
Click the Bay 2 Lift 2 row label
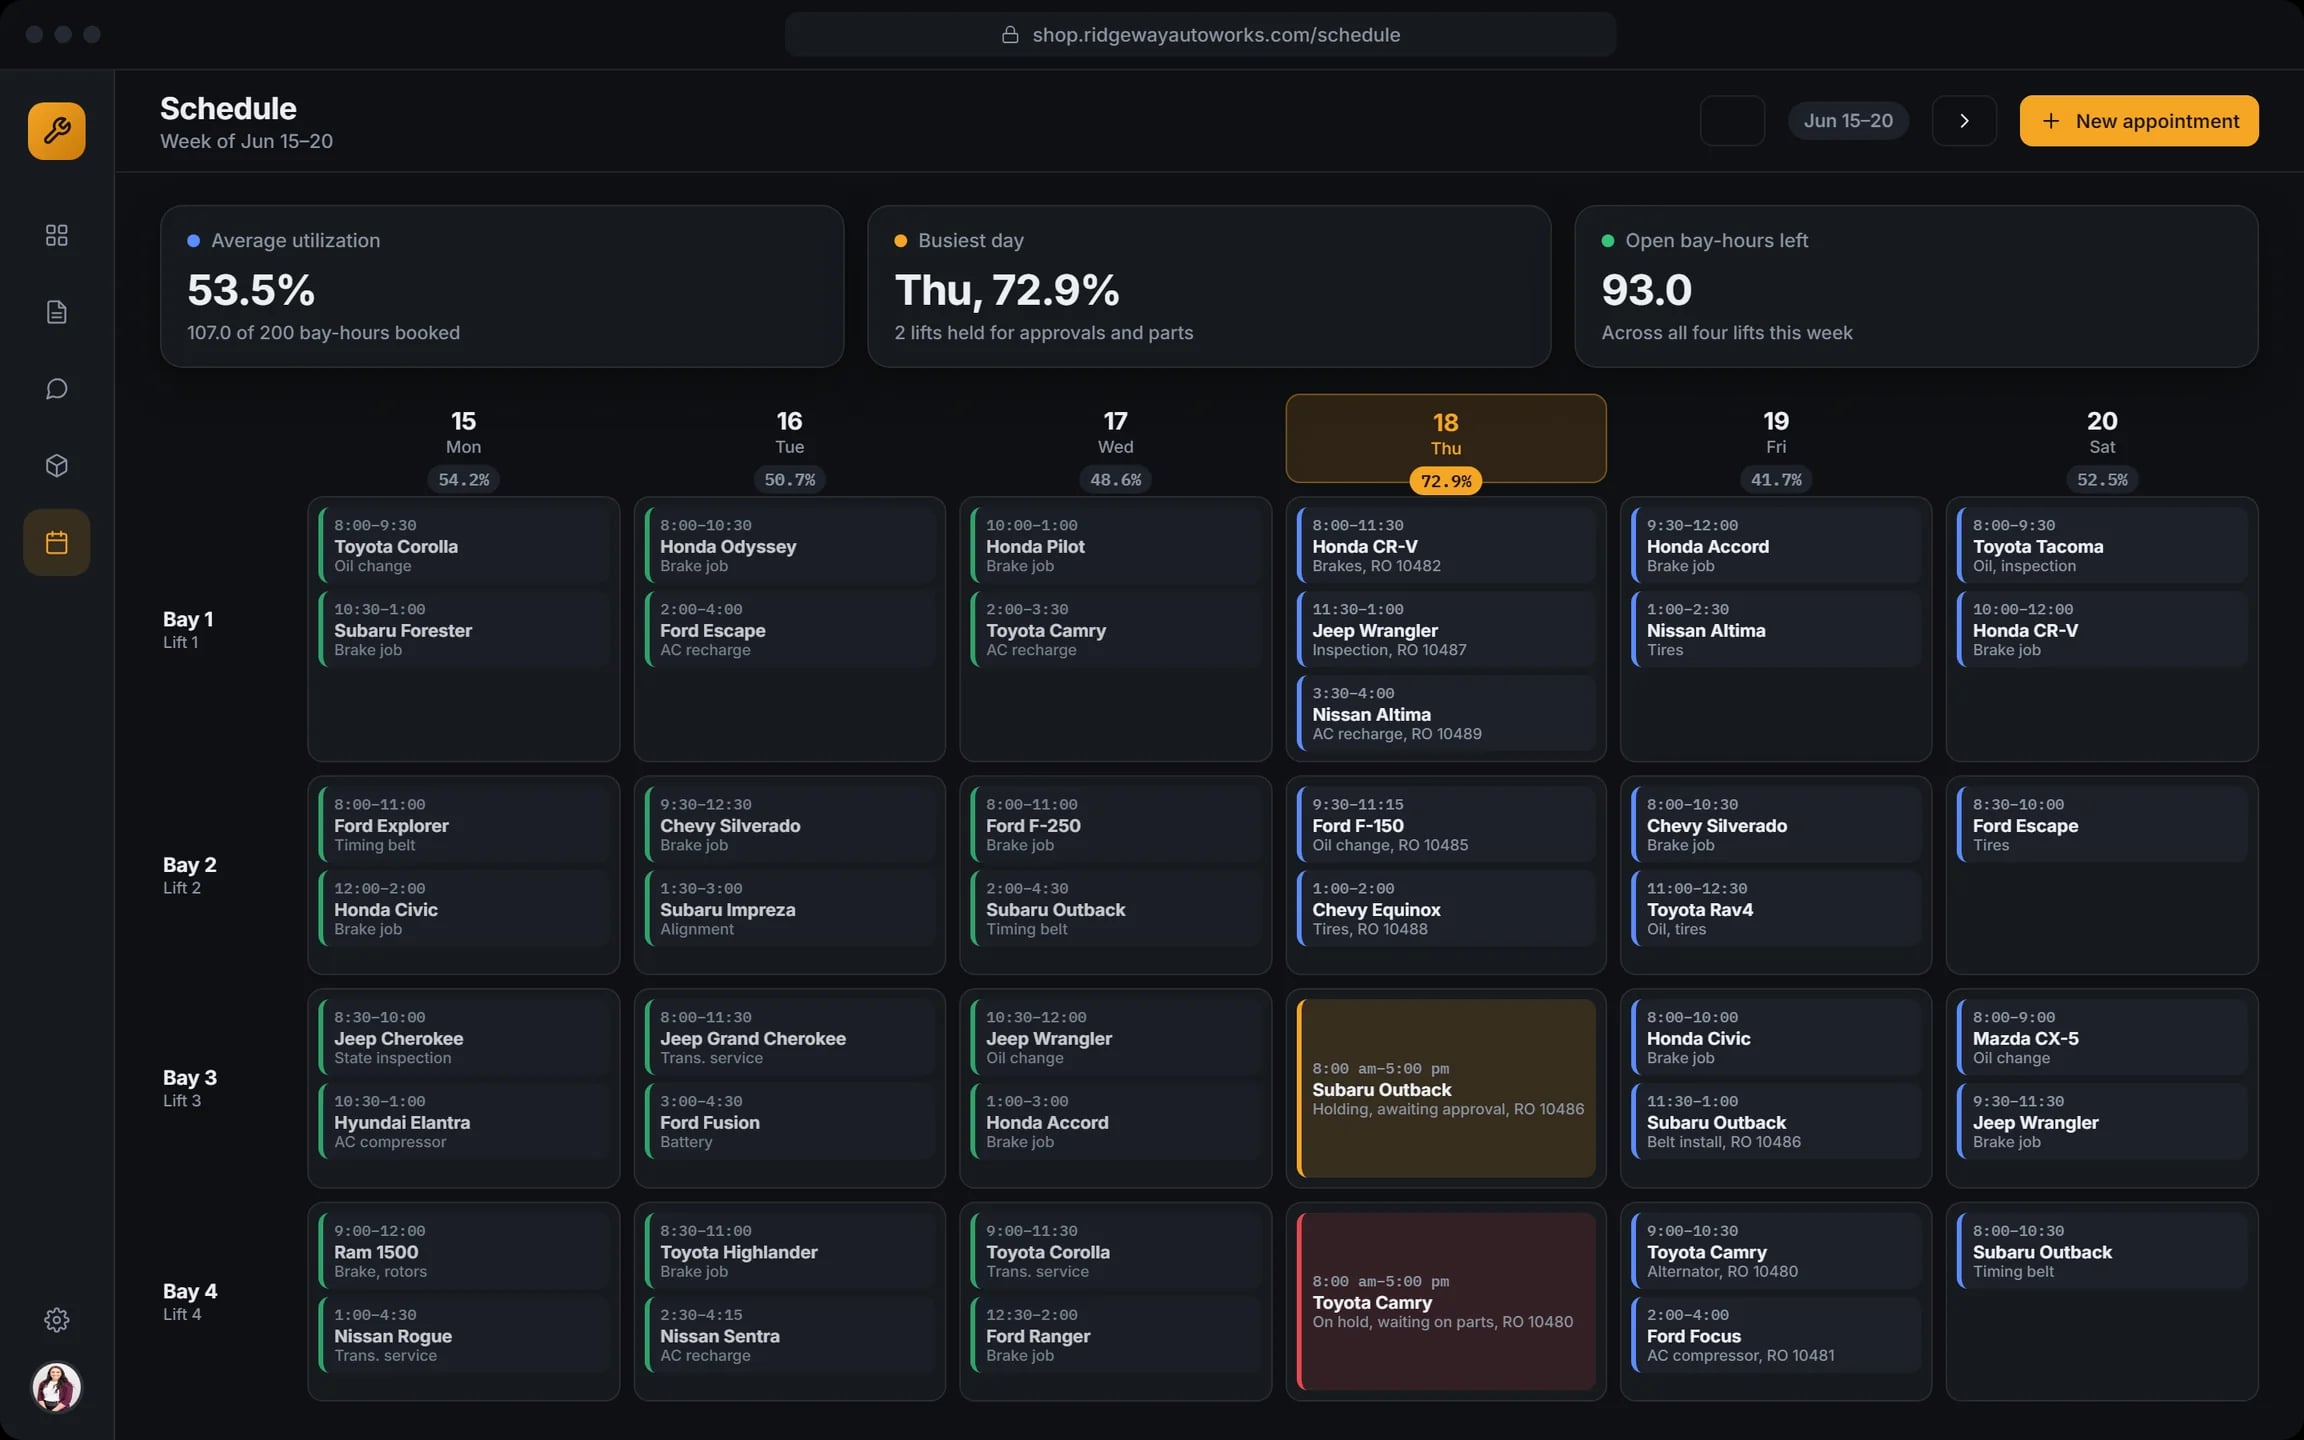[190, 875]
